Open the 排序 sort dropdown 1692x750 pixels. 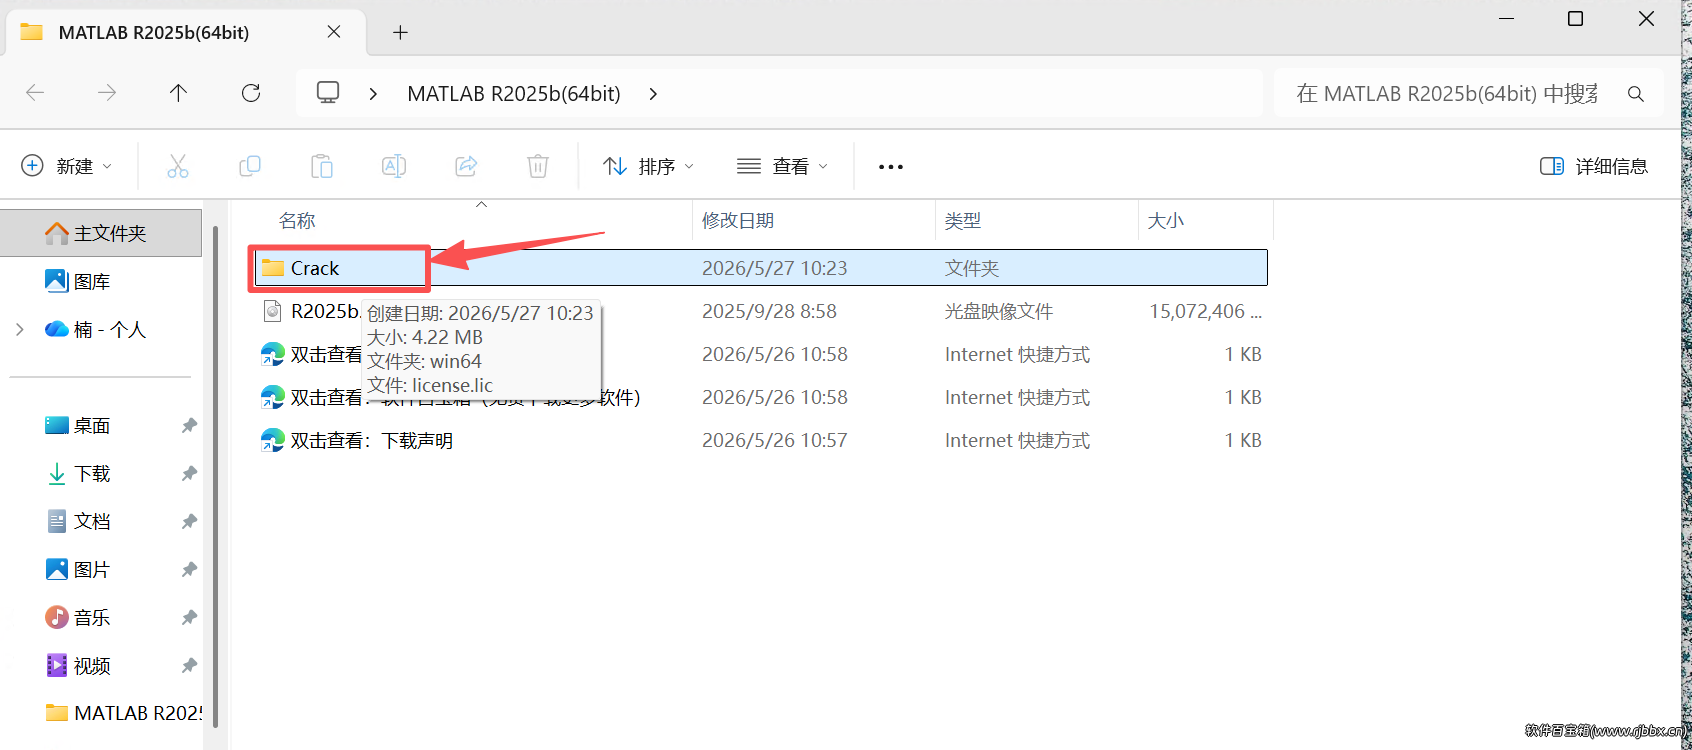[648, 166]
